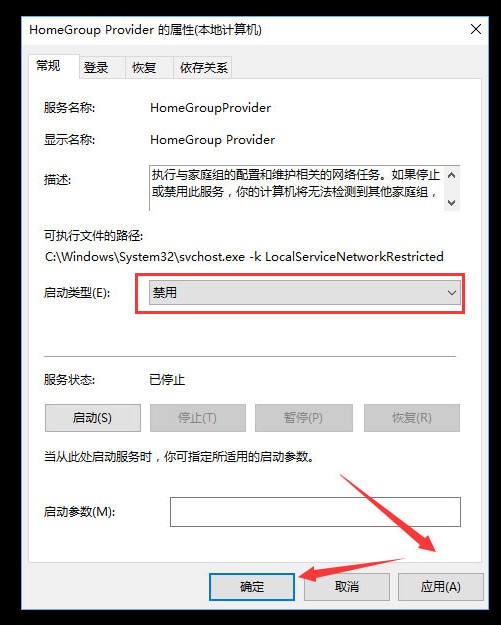This screenshot has height=625, width=501.
Task: Close the HomeGroup Provider properties dialog
Action: [x=475, y=29]
